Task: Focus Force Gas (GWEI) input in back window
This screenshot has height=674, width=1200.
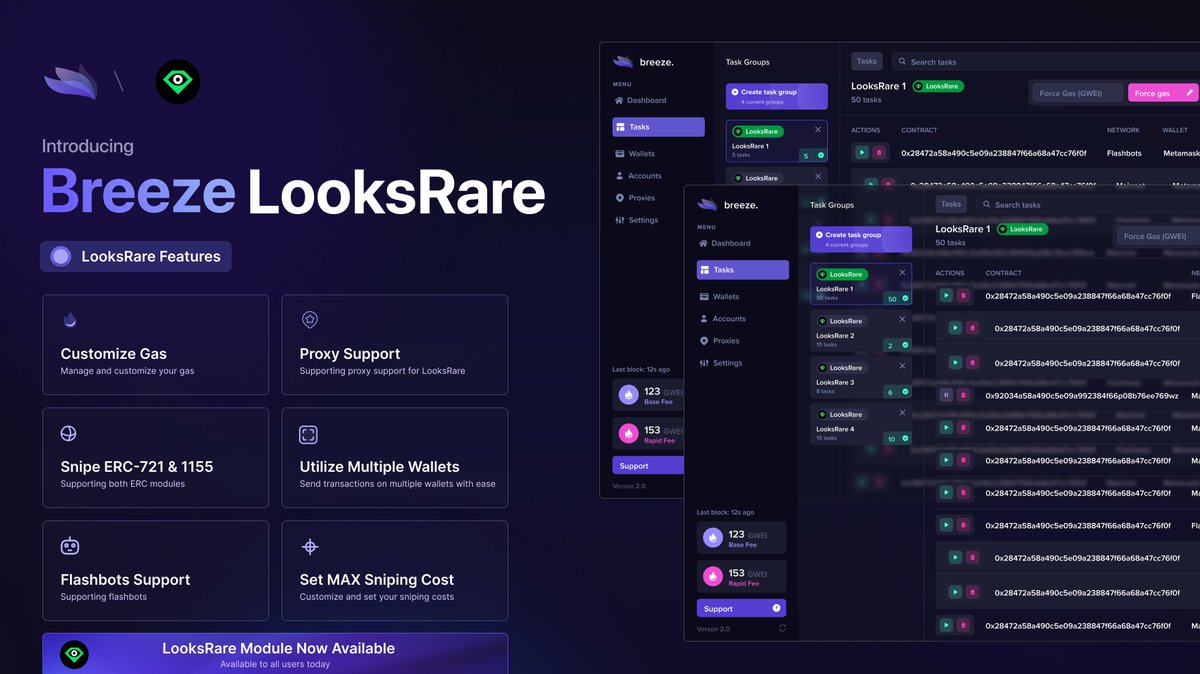Action: [1077, 93]
